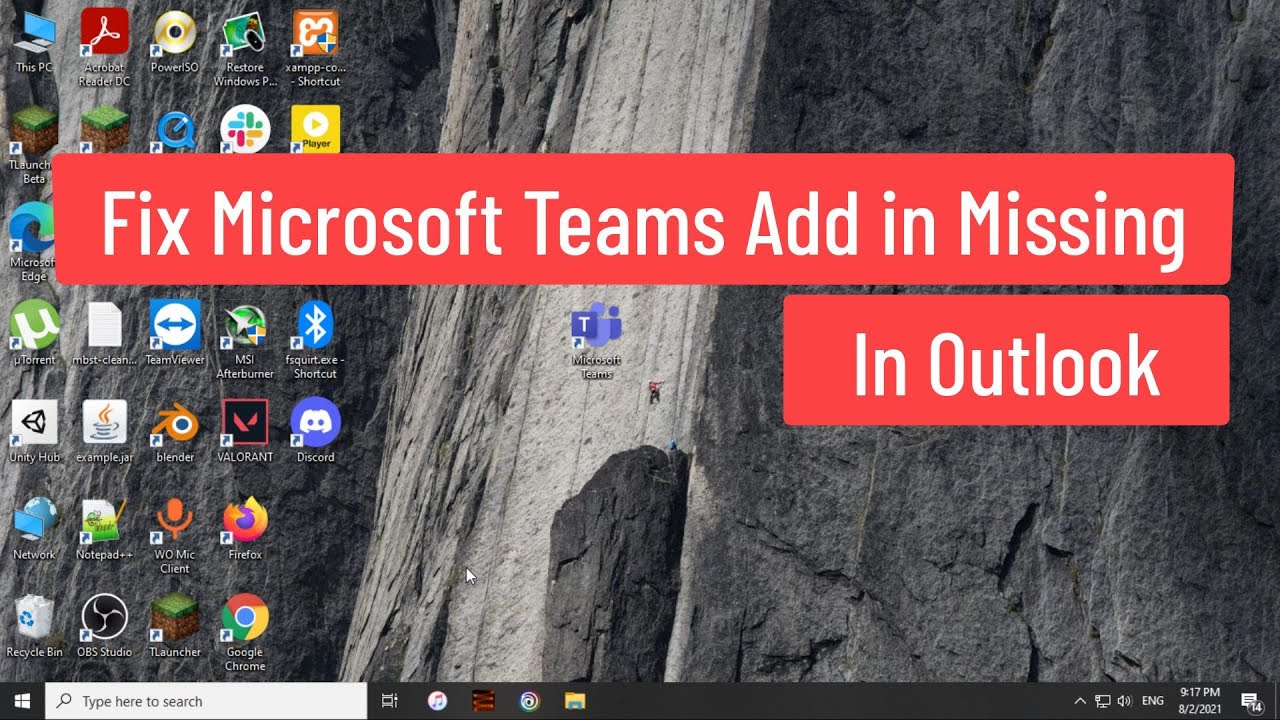1280x720 pixels.
Task: Open the notification center with 14 alerts
Action: (1251, 701)
